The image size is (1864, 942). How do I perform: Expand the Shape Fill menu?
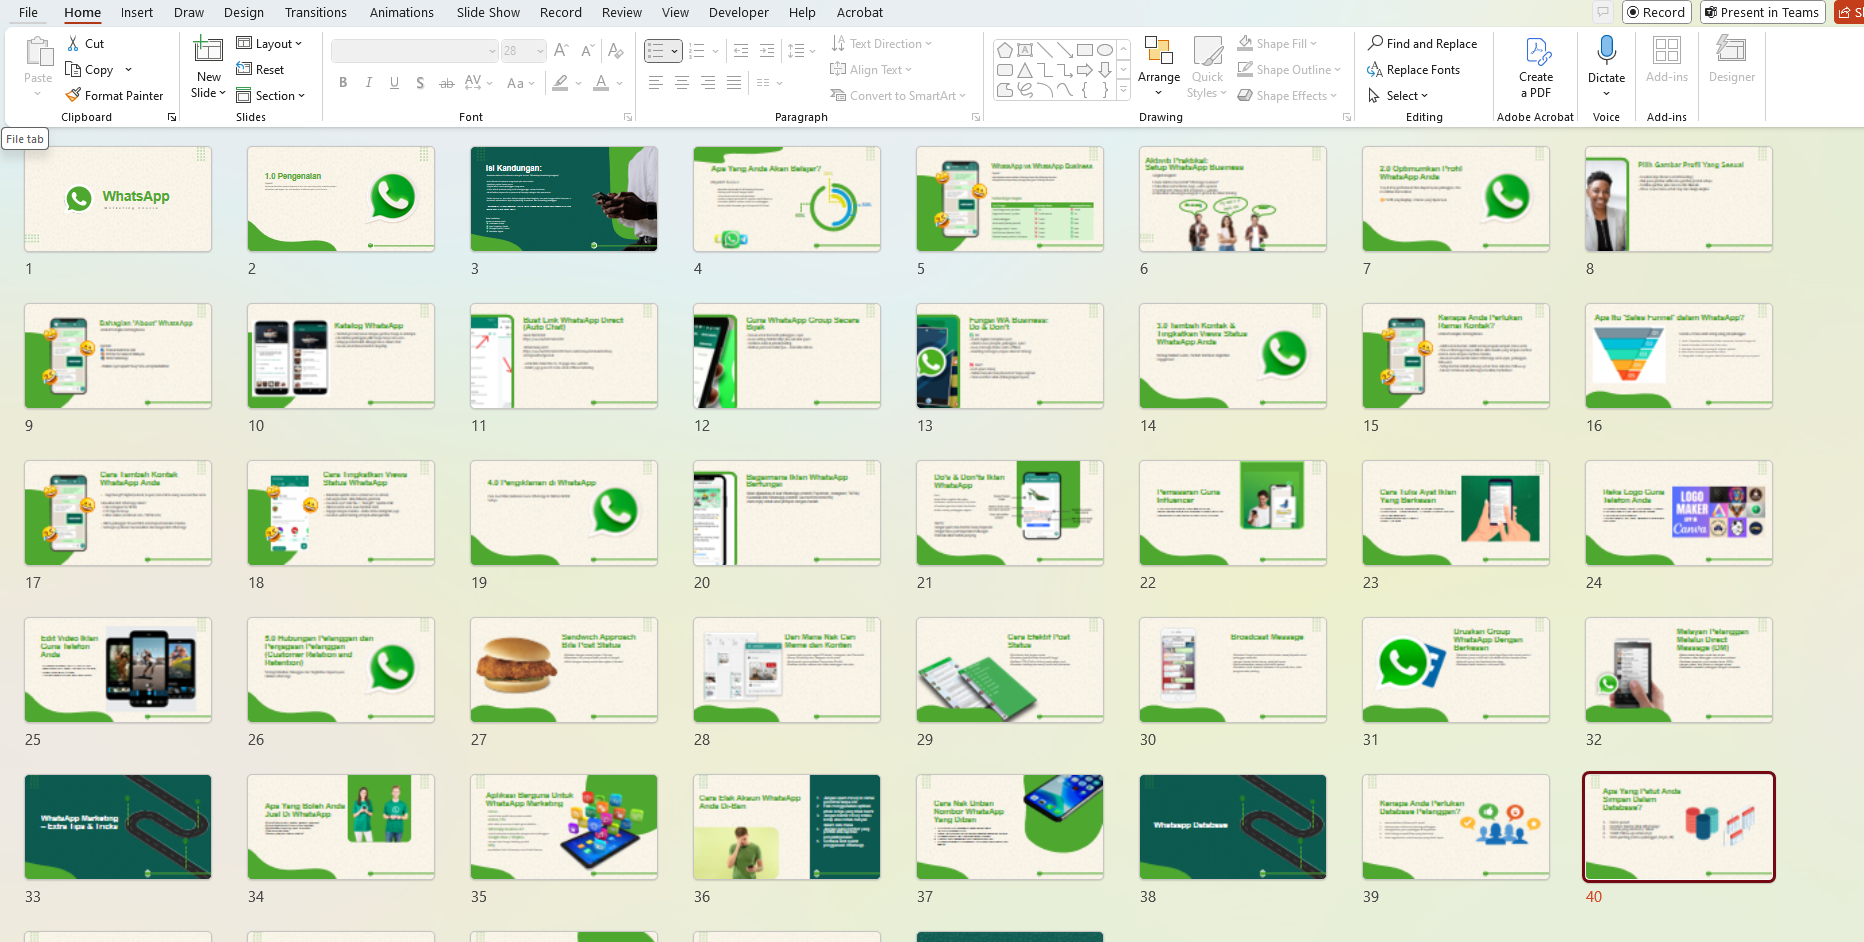point(1277,44)
